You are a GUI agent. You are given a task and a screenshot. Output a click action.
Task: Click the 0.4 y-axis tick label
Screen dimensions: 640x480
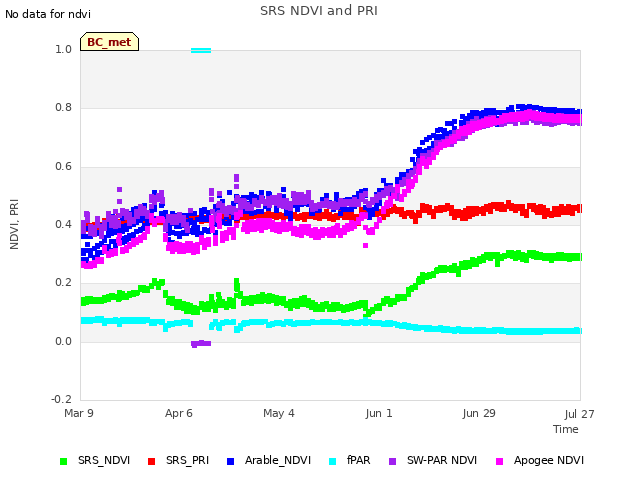[x=63, y=224]
